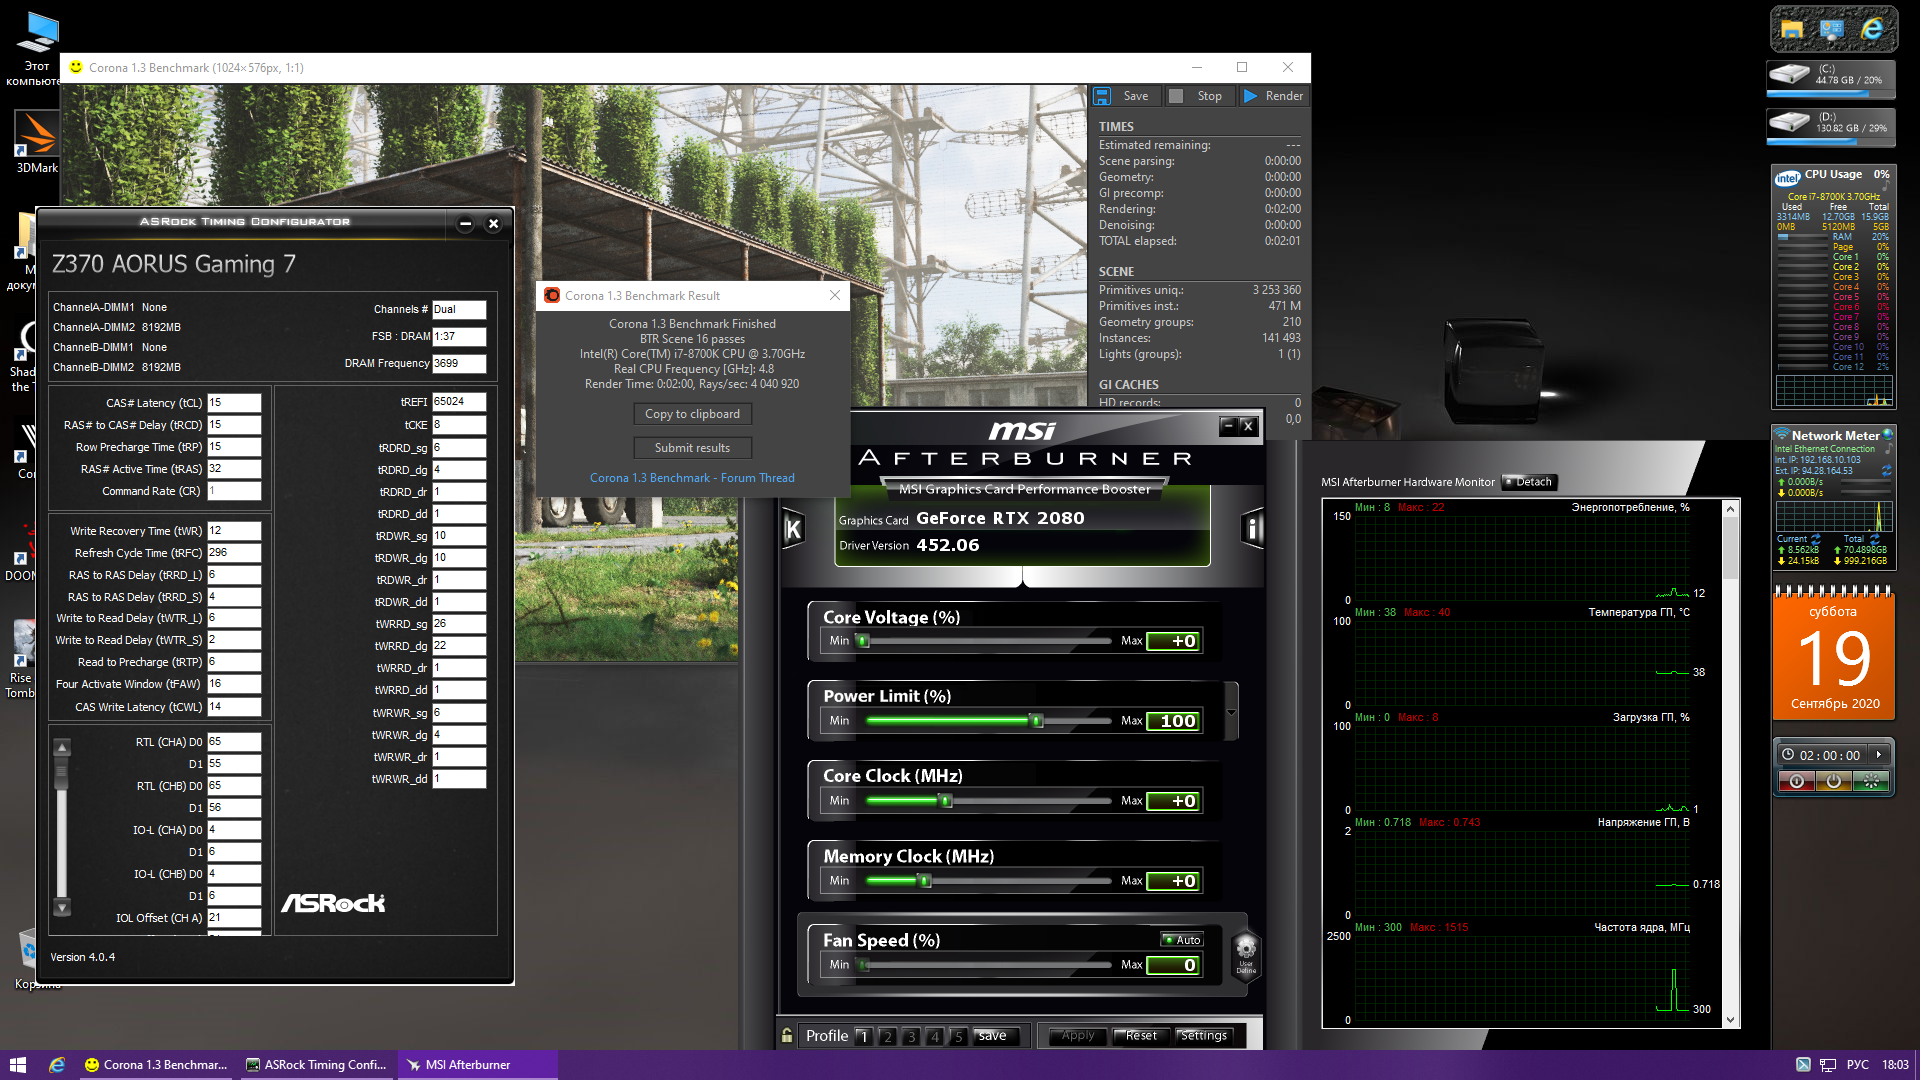The width and height of the screenshot is (1920, 1080).
Task: Switch to Corona 1.3 Benchmark taskbar item
Action: 156,1065
